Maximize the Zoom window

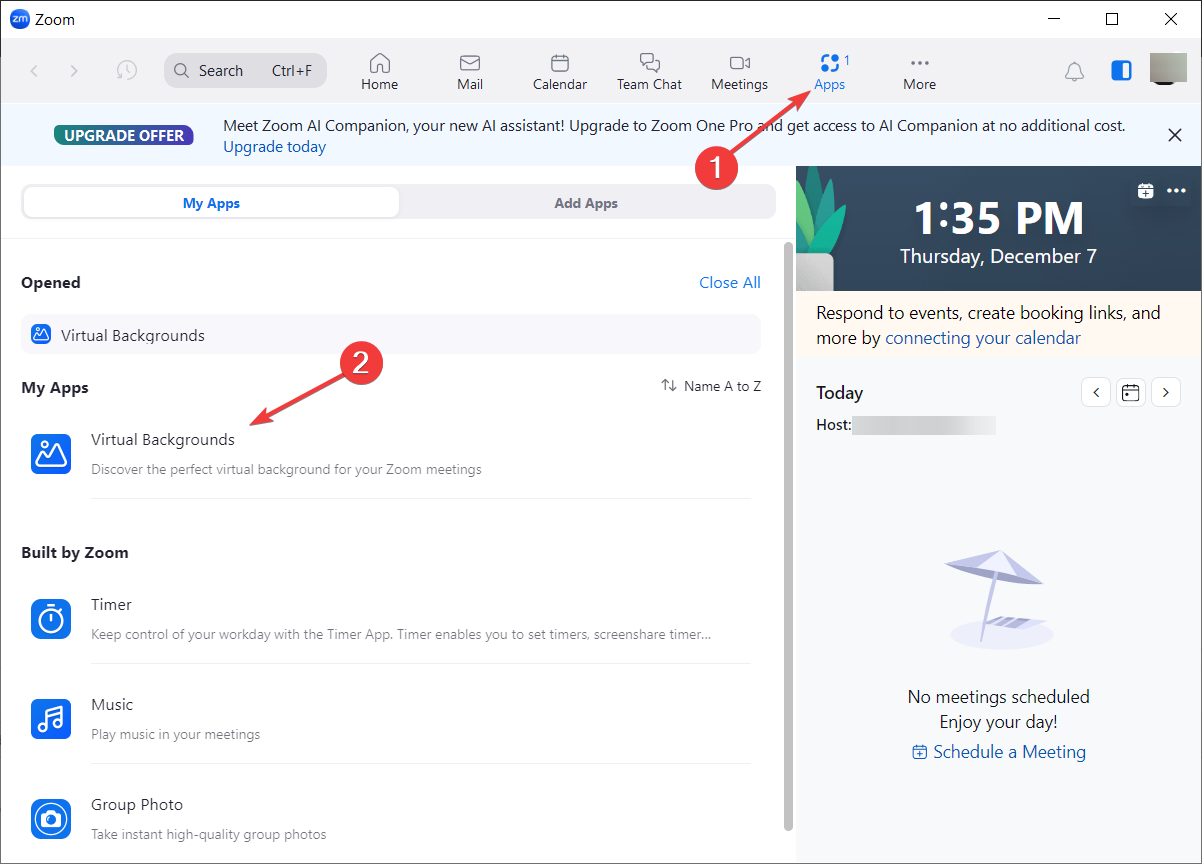coord(1112,19)
